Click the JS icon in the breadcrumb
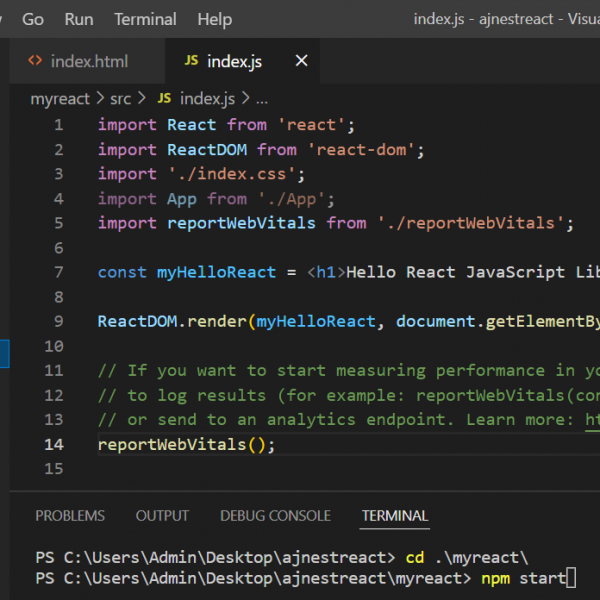The image size is (600, 600). pos(164,98)
